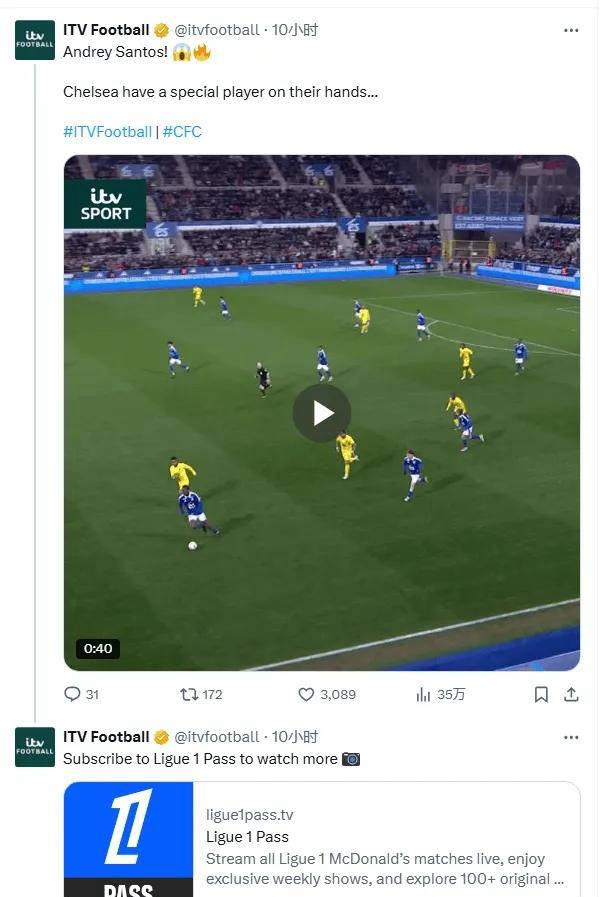Click @itvfootball handle in second tweet
606x897 pixels.
pyautogui.click(x=217, y=737)
